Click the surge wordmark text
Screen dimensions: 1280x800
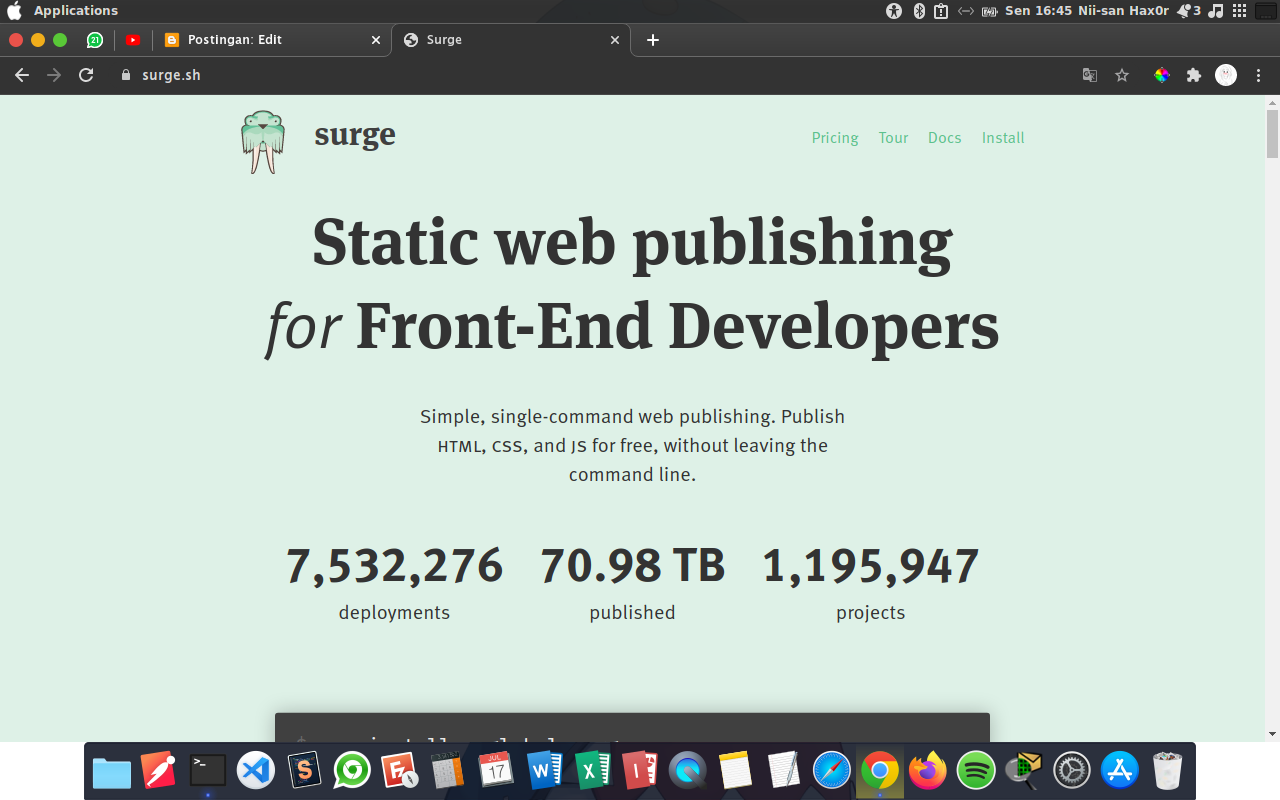tap(355, 135)
